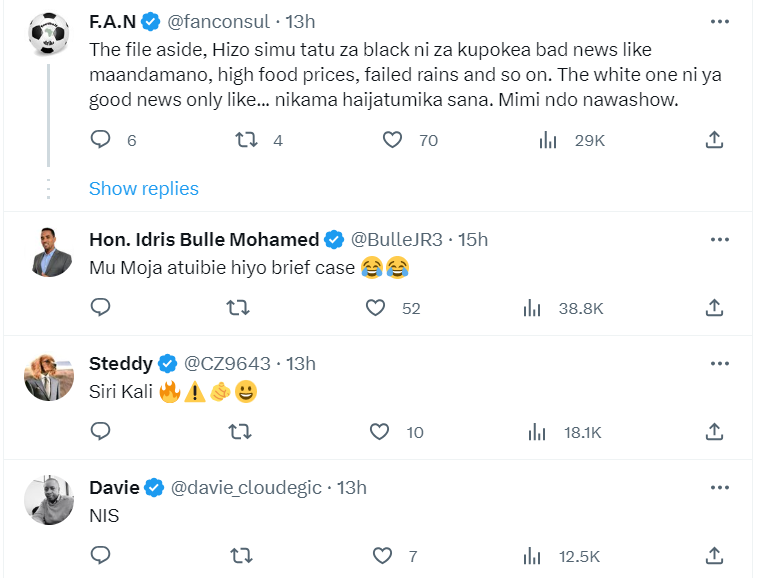Like Steddy's 'Siri Kali' tweet
The width and height of the screenshot is (770, 578).
(x=379, y=432)
